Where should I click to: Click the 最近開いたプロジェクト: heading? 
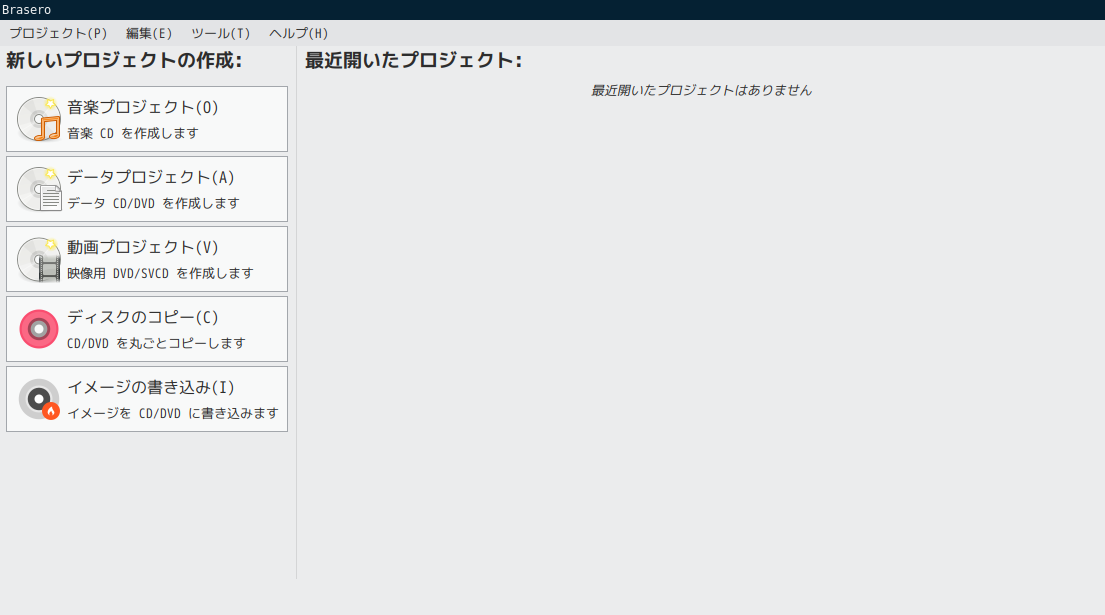tap(414, 61)
